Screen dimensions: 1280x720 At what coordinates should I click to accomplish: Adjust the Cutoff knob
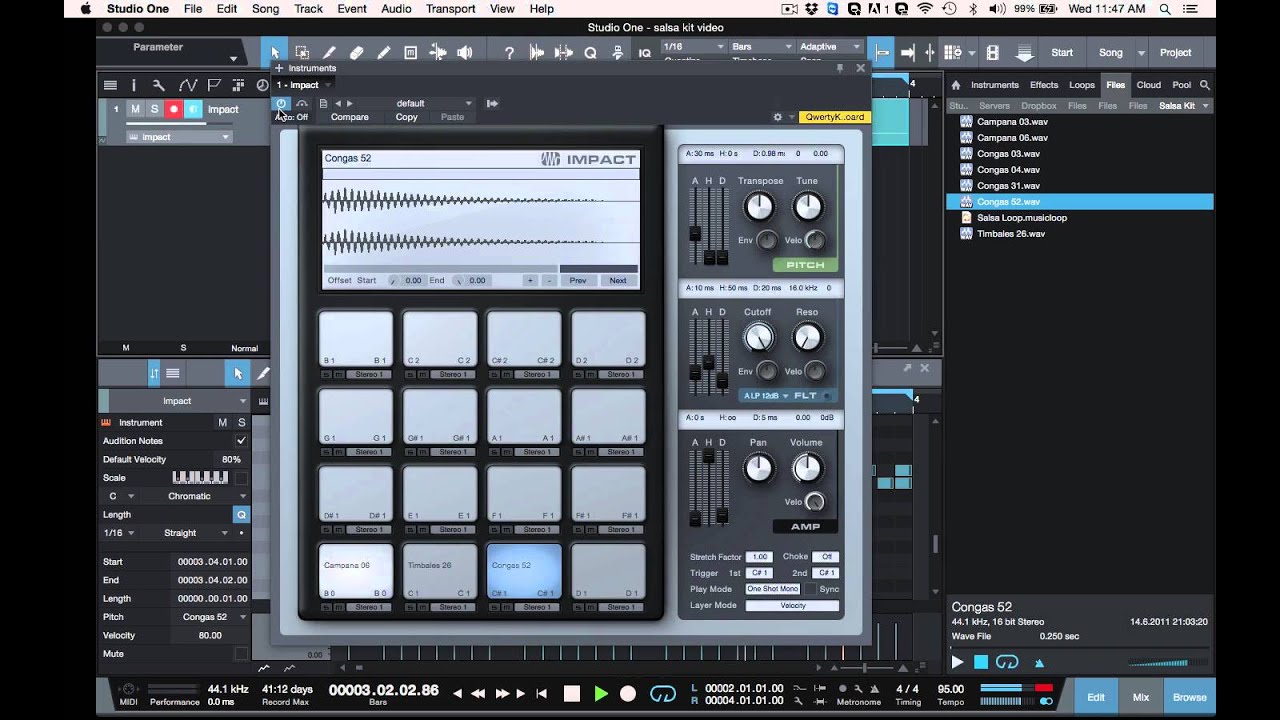759,338
